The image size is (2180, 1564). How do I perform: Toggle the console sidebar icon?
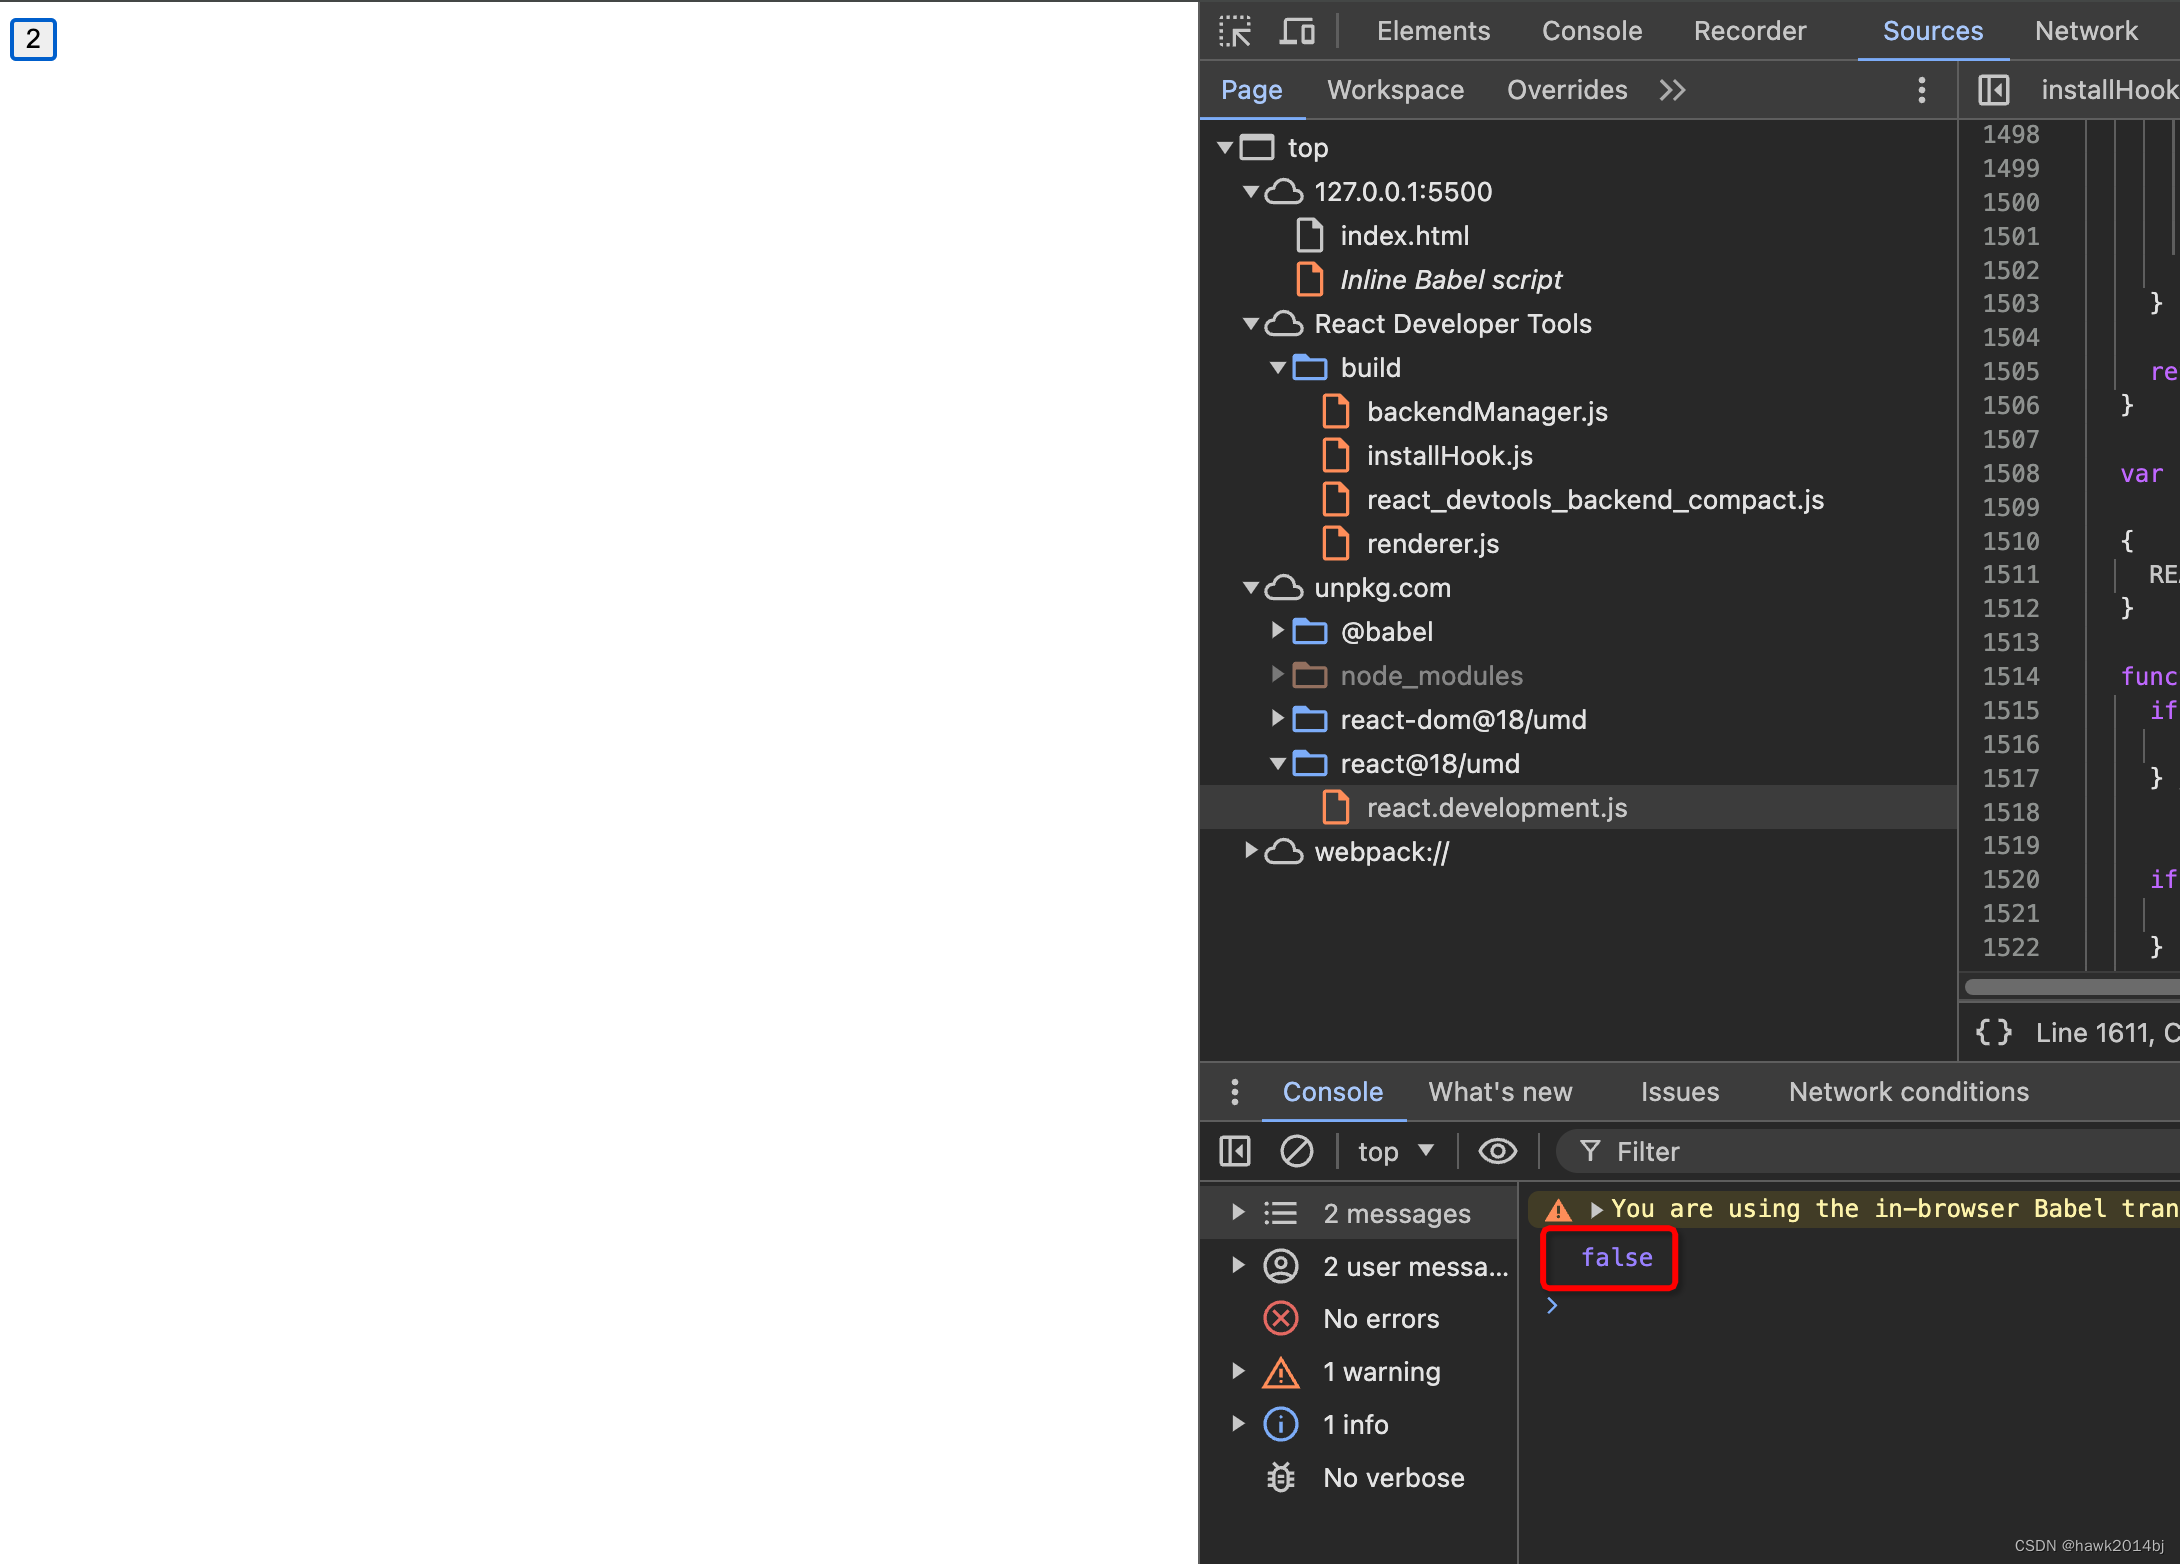pos(1235,1151)
